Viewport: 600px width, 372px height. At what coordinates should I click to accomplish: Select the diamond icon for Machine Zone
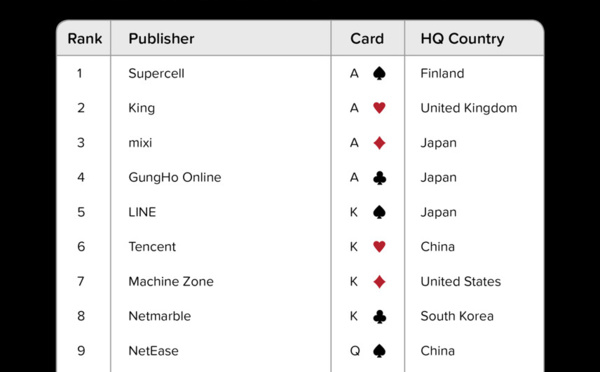pyautogui.click(x=379, y=282)
